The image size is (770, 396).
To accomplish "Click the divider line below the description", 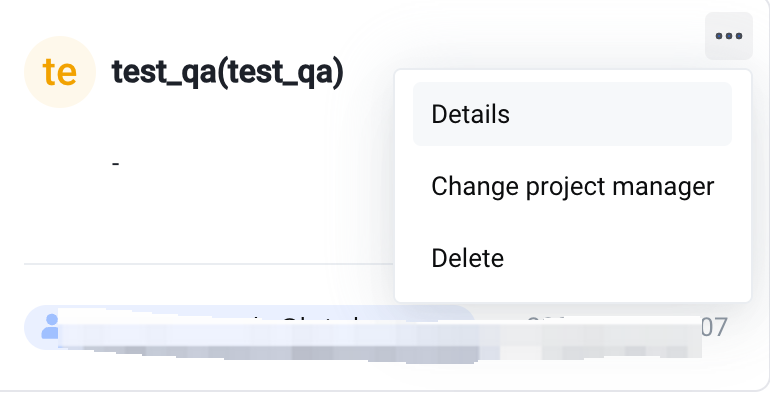I will 209,264.
